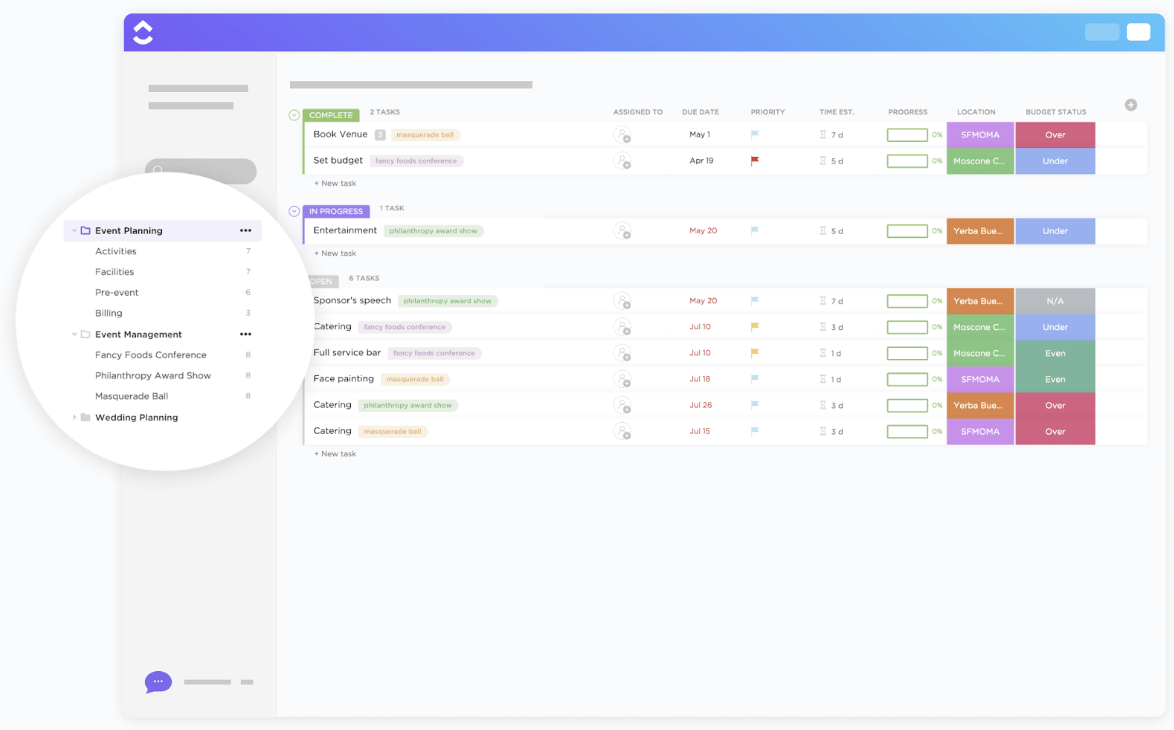Open Event Management folder options ellipsis

[246, 334]
